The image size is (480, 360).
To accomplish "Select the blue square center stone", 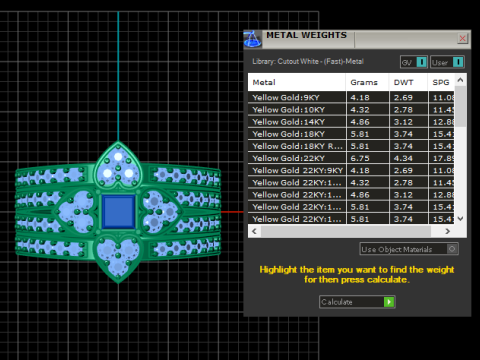I will click(118, 212).
